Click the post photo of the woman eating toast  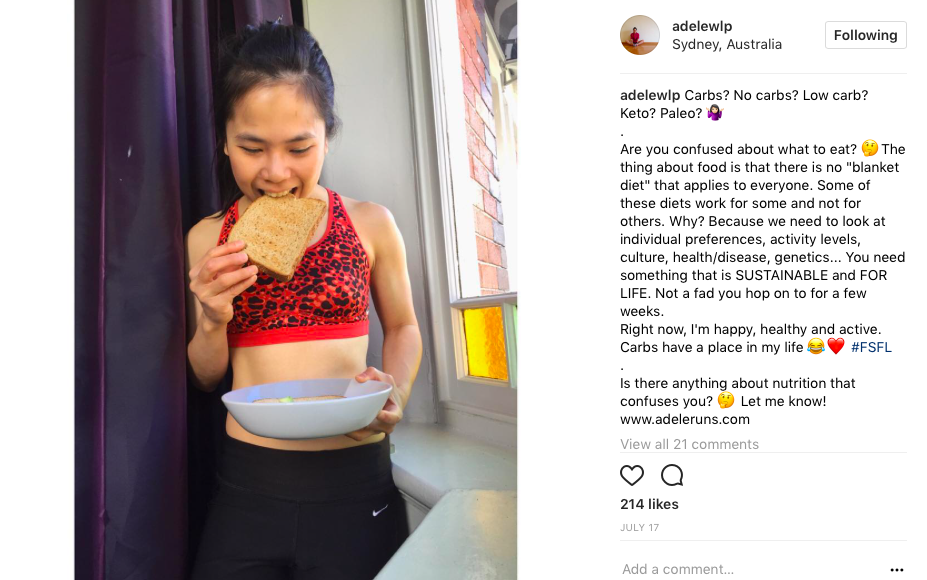click(x=296, y=290)
